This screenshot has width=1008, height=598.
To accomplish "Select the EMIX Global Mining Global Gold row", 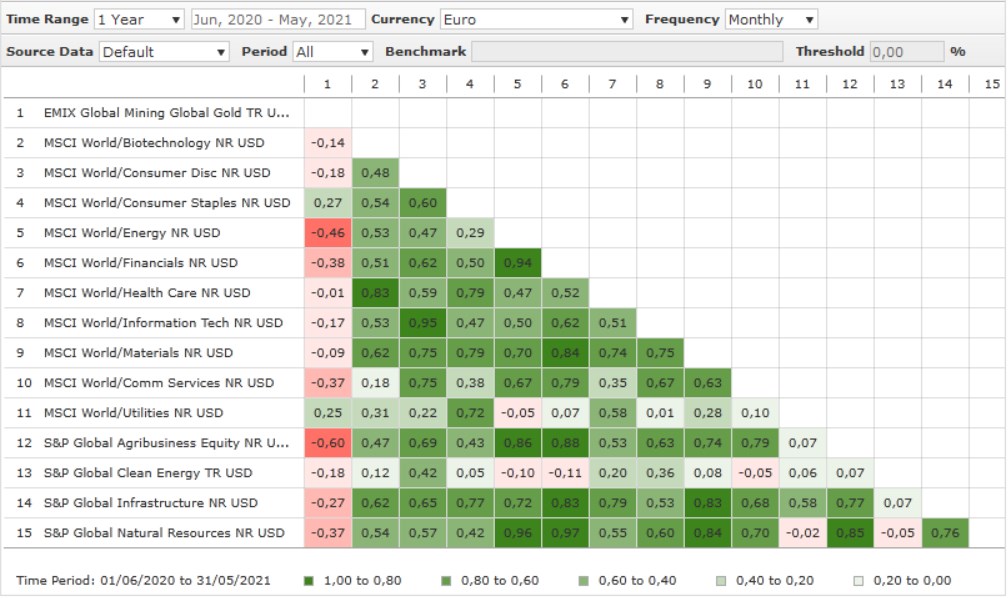I will [x=166, y=113].
